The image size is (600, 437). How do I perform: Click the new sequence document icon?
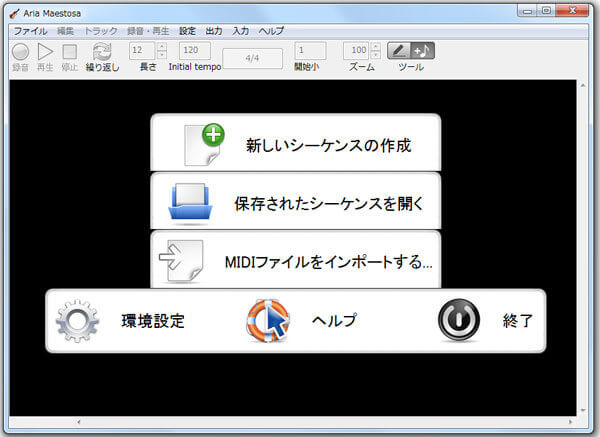pyautogui.click(x=205, y=144)
